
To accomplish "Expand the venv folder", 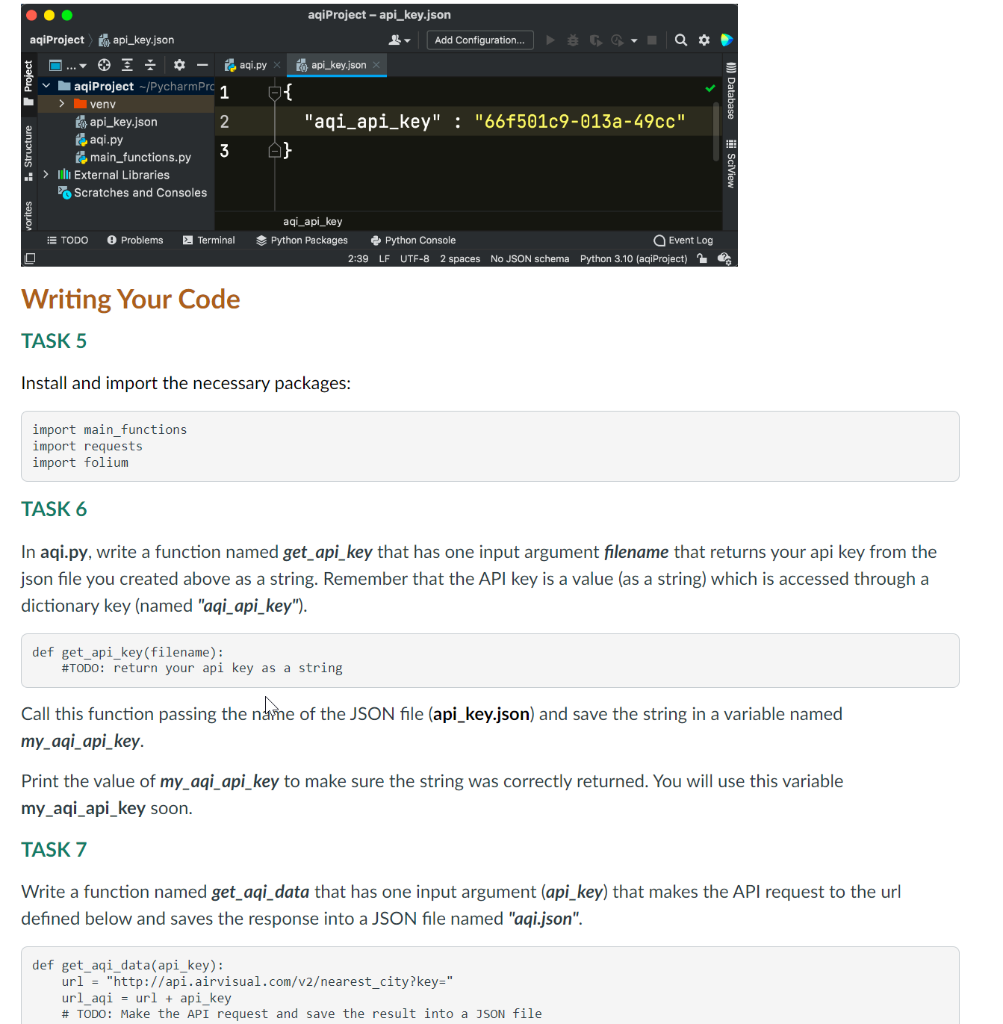I will tap(62, 104).
